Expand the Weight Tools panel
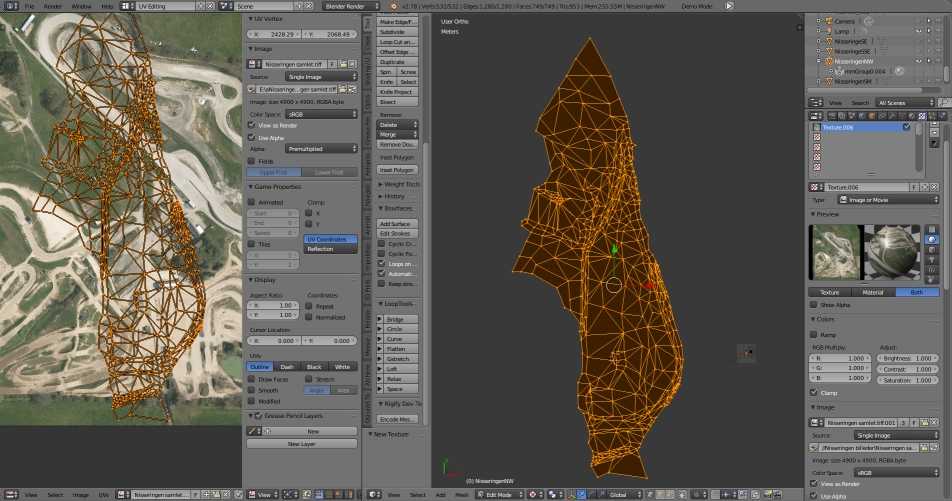The height and width of the screenshot is (501, 952). pos(399,184)
